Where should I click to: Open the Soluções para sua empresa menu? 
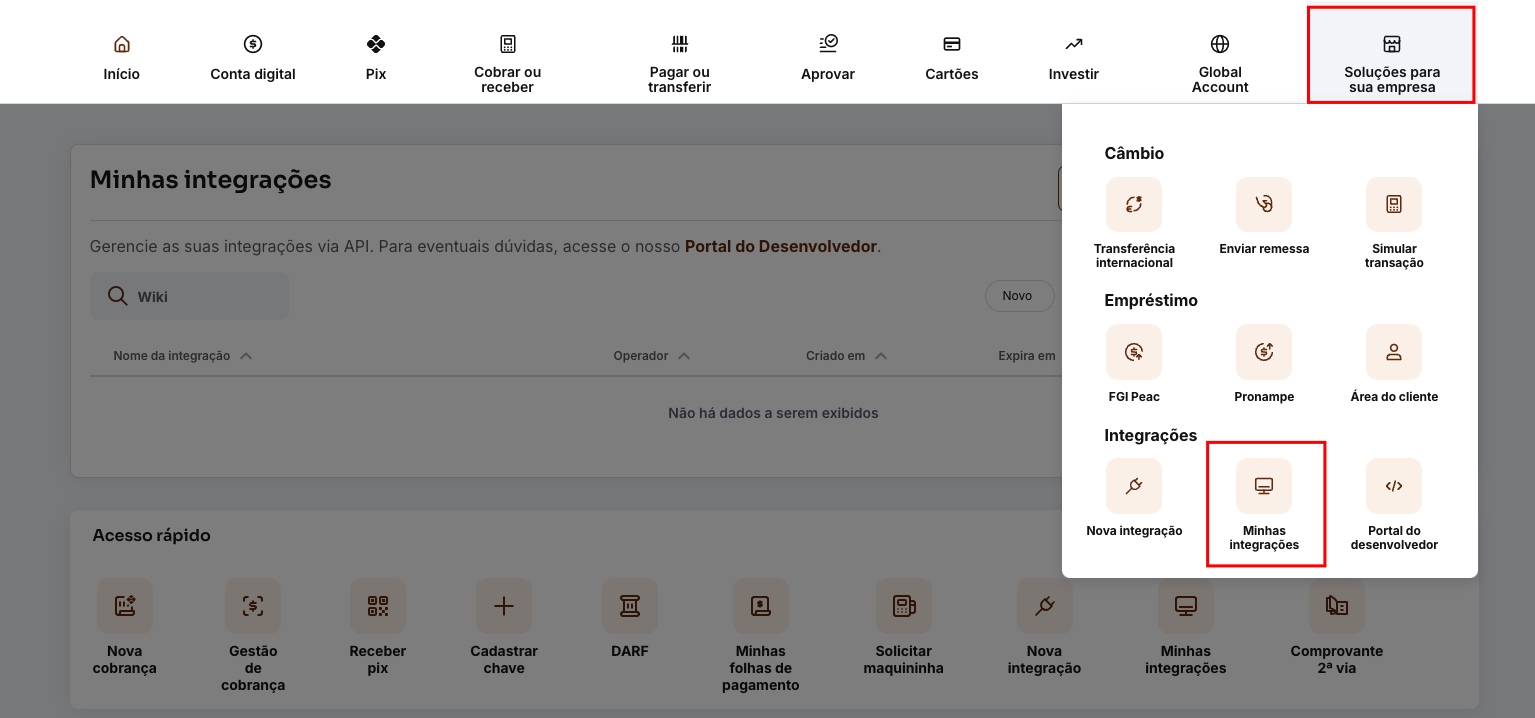[x=1391, y=55]
